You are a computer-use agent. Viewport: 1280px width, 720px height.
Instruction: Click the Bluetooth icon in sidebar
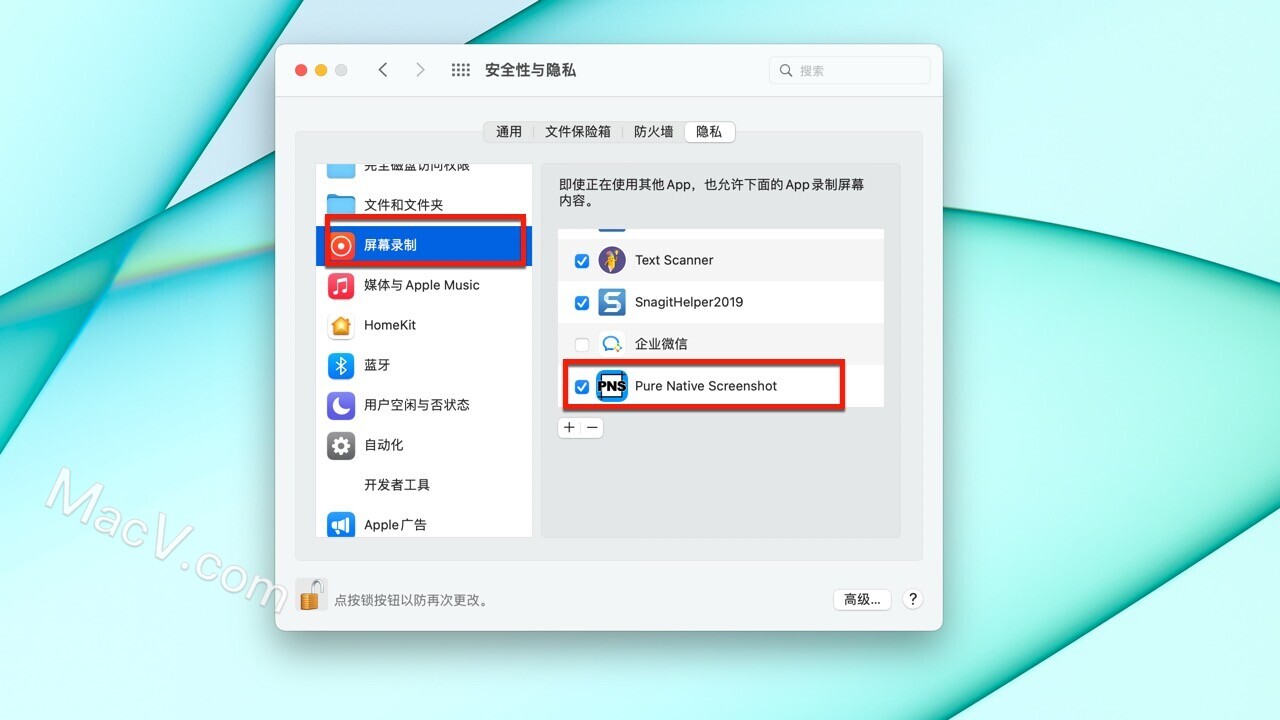pos(341,365)
